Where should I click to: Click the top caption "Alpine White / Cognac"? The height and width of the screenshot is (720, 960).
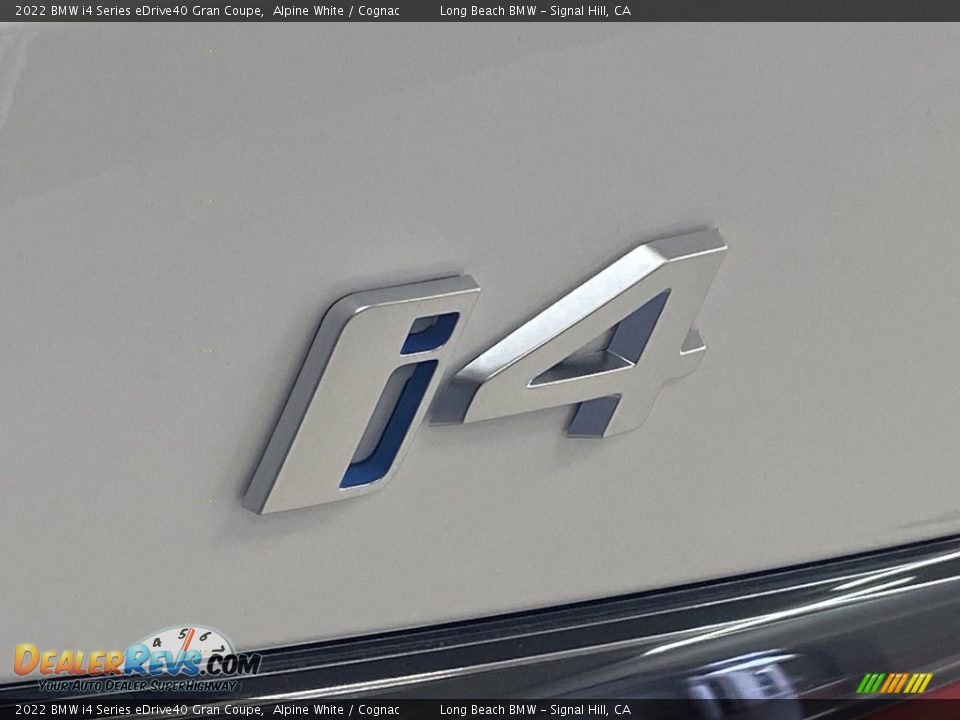pyautogui.click(x=336, y=10)
